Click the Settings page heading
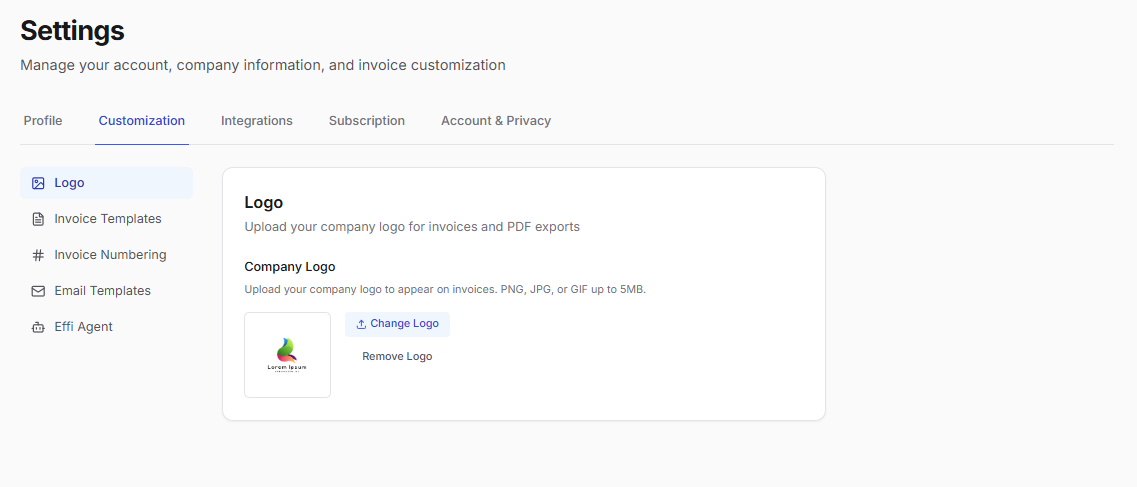This screenshot has width=1137, height=487. tap(73, 31)
